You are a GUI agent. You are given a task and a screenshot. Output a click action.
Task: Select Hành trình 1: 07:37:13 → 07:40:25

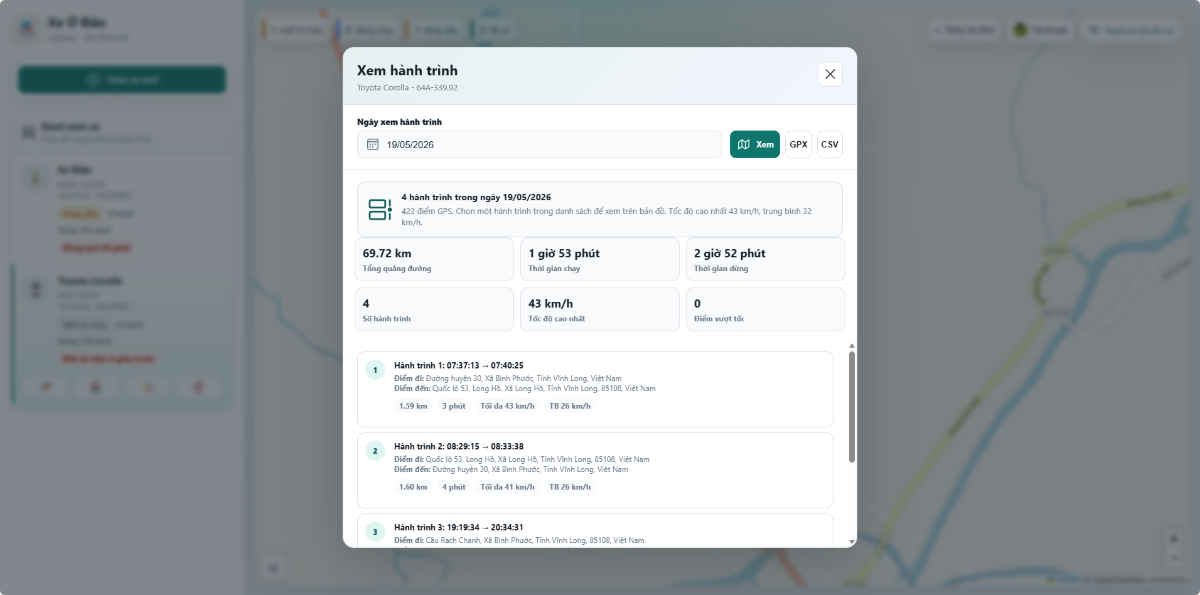[595, 389]
